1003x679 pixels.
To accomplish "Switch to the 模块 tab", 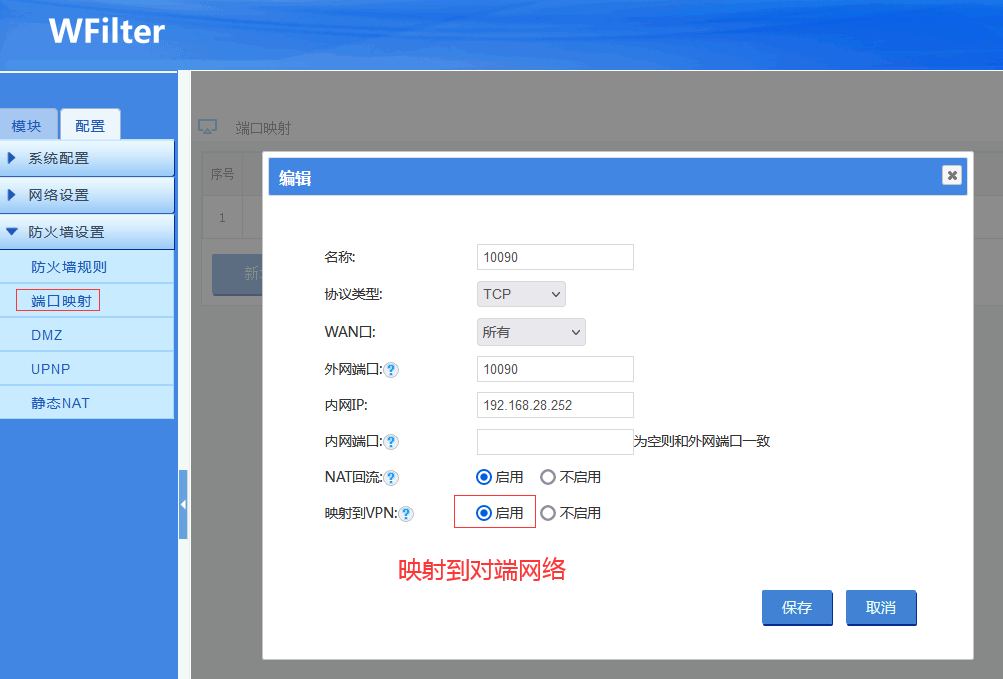I will [x=27, y=125].
